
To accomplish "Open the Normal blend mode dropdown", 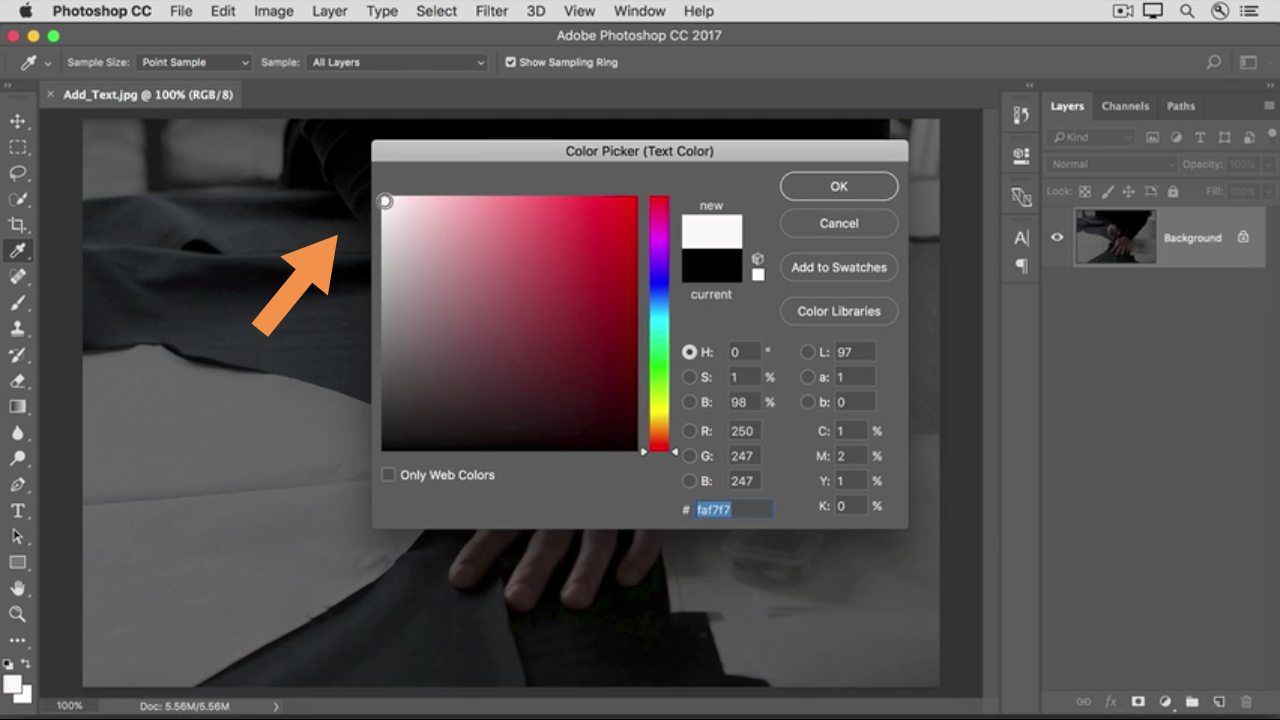I will point(1112,164).
